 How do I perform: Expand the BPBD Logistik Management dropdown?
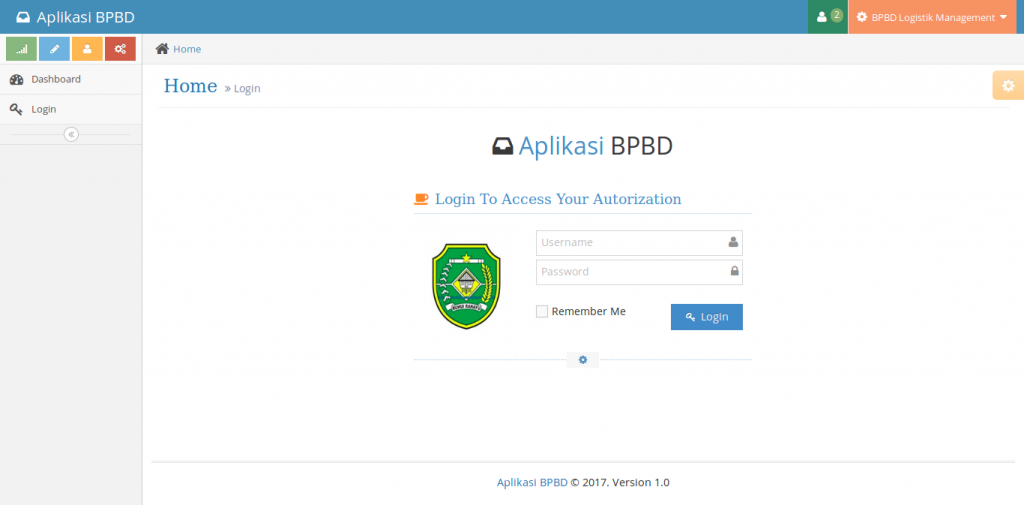pyautogui.click(x=932, y=17)
